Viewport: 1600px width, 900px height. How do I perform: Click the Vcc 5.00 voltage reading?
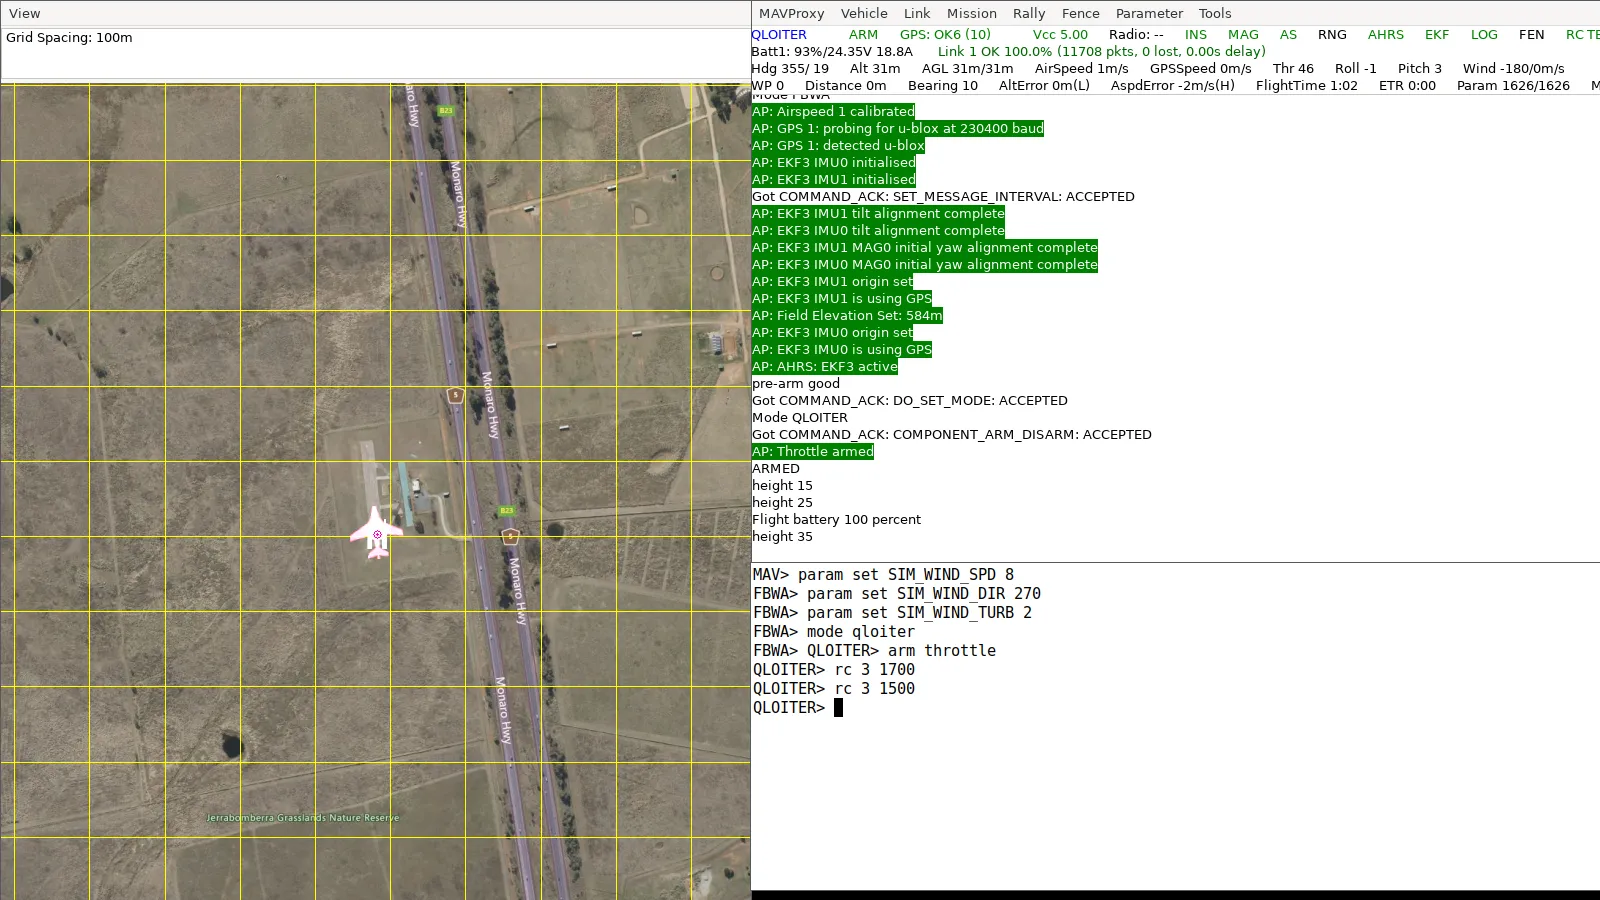point(1060,35)
